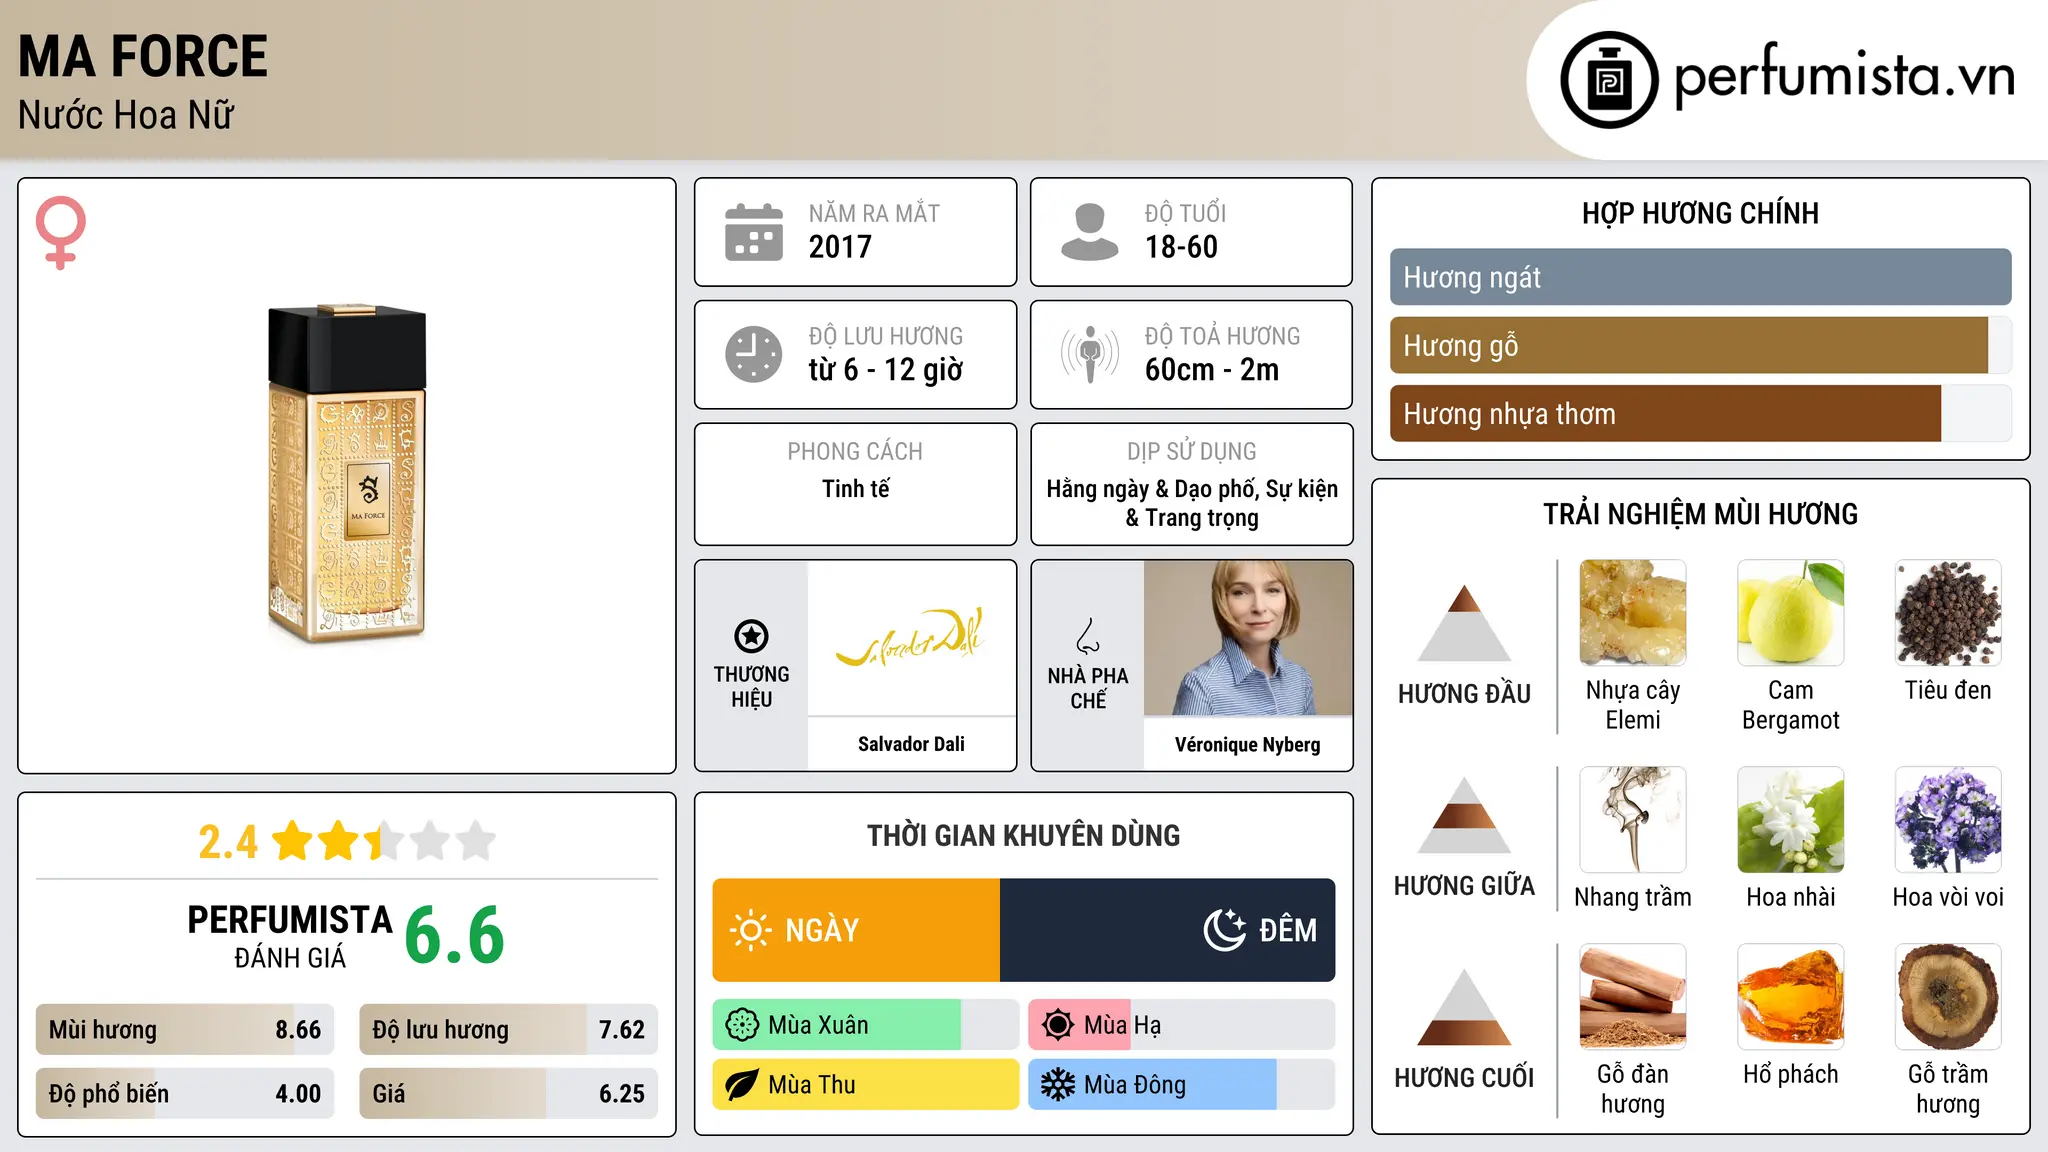Click the person icon beside Độ tuổi

[x=1089, y=232]
